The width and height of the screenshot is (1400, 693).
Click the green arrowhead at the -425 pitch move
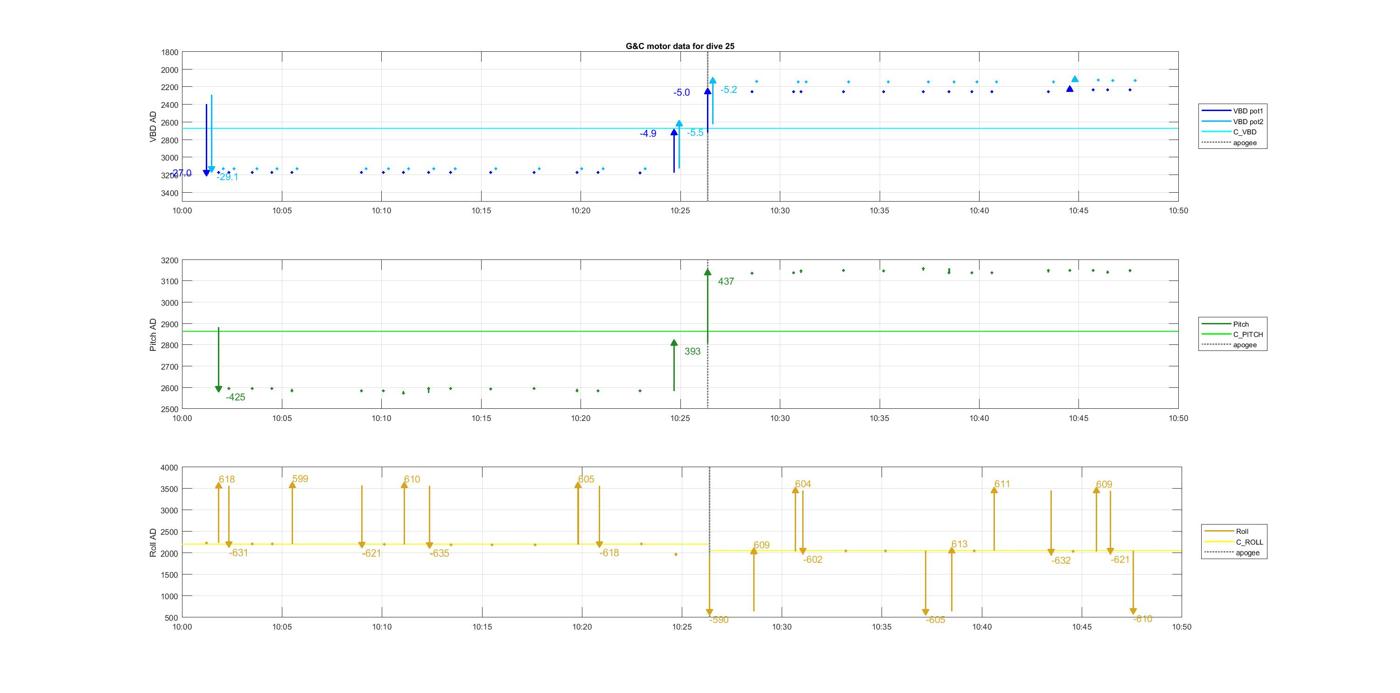219,389
